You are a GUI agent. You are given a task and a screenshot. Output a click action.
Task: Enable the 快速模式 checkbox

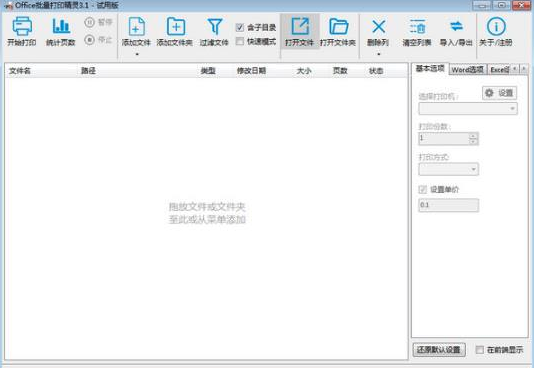(x=240, y=41)
